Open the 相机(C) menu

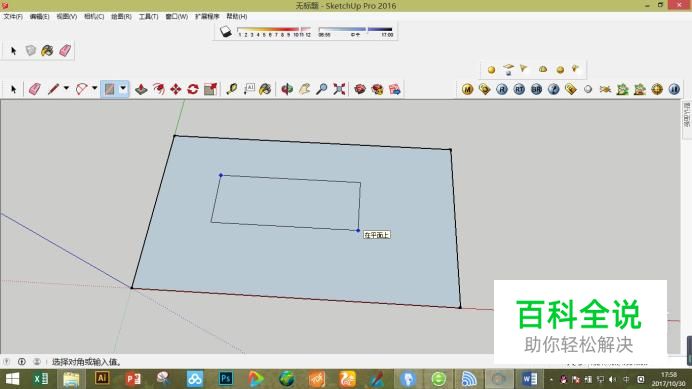click(x=94, y=16)
